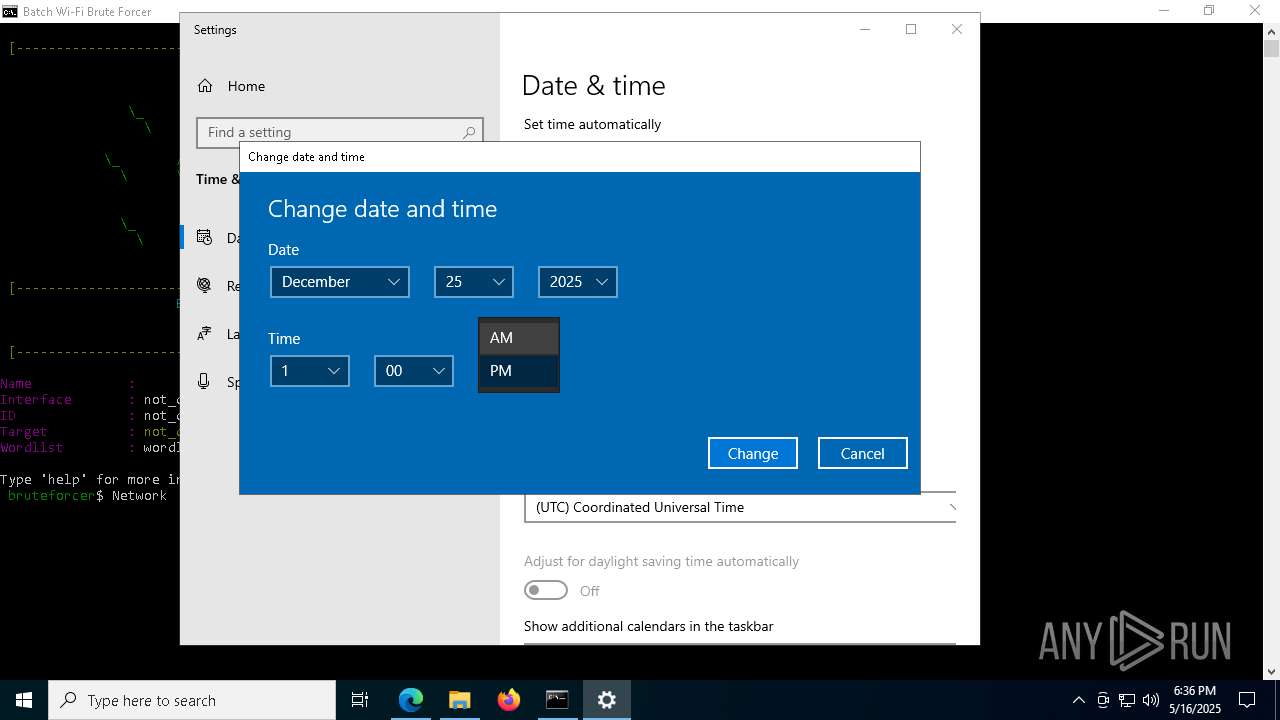Select the Region sidebar icon

point(204,285)
